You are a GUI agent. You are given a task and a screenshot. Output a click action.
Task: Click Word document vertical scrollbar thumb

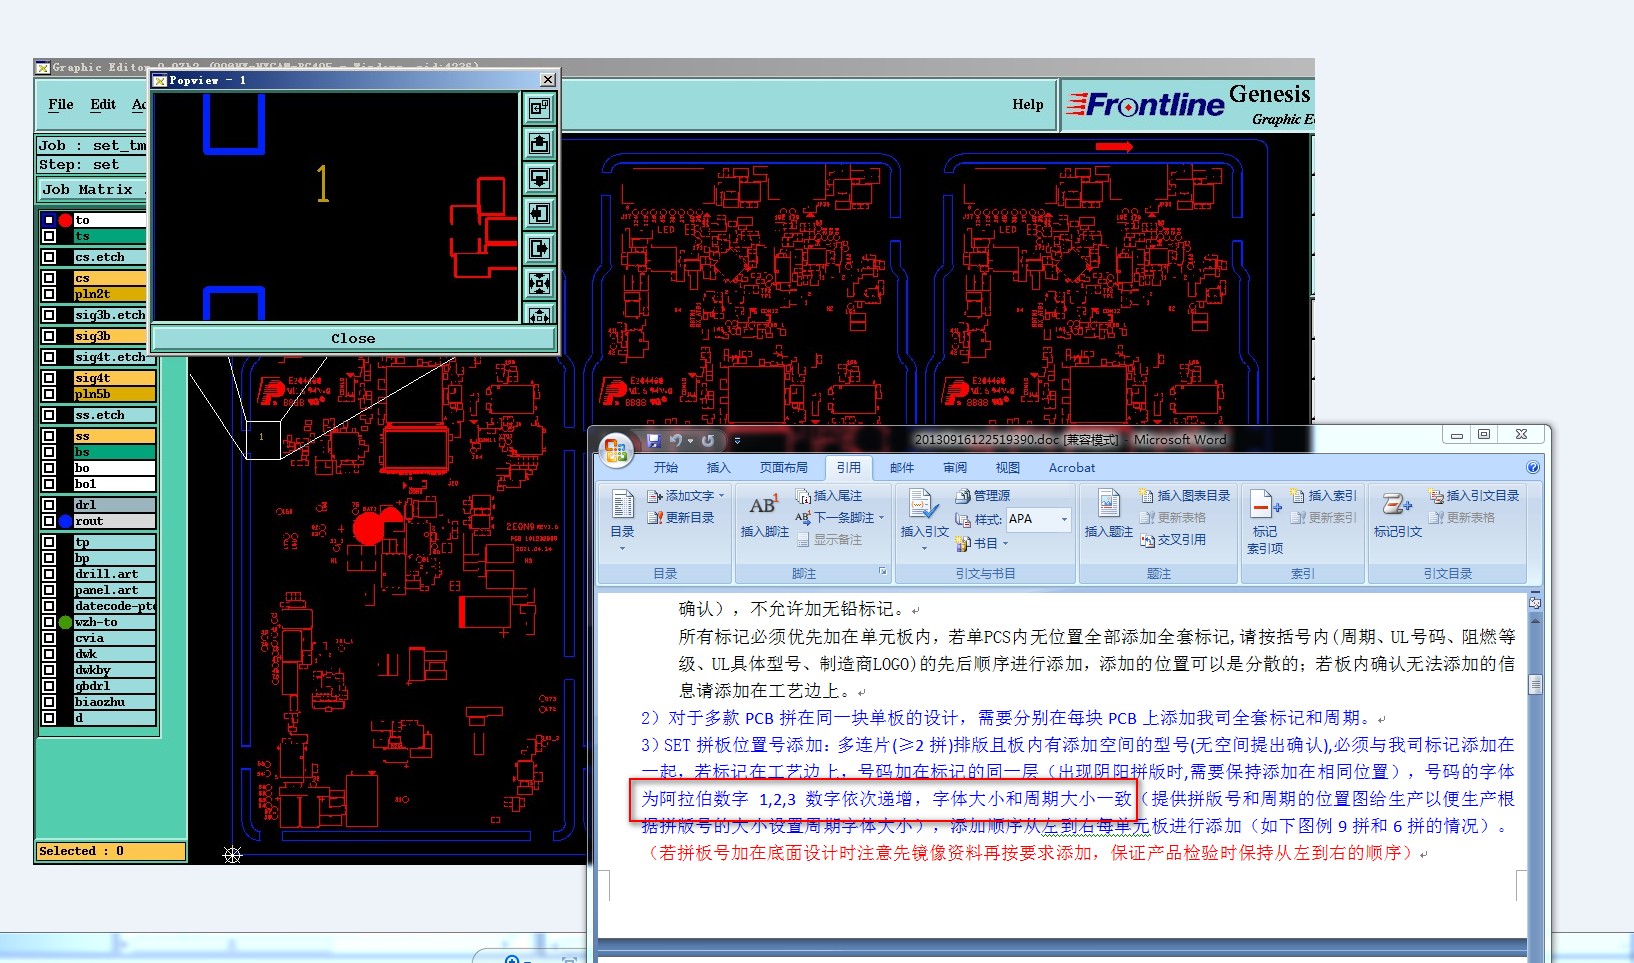coord(1535,684)
